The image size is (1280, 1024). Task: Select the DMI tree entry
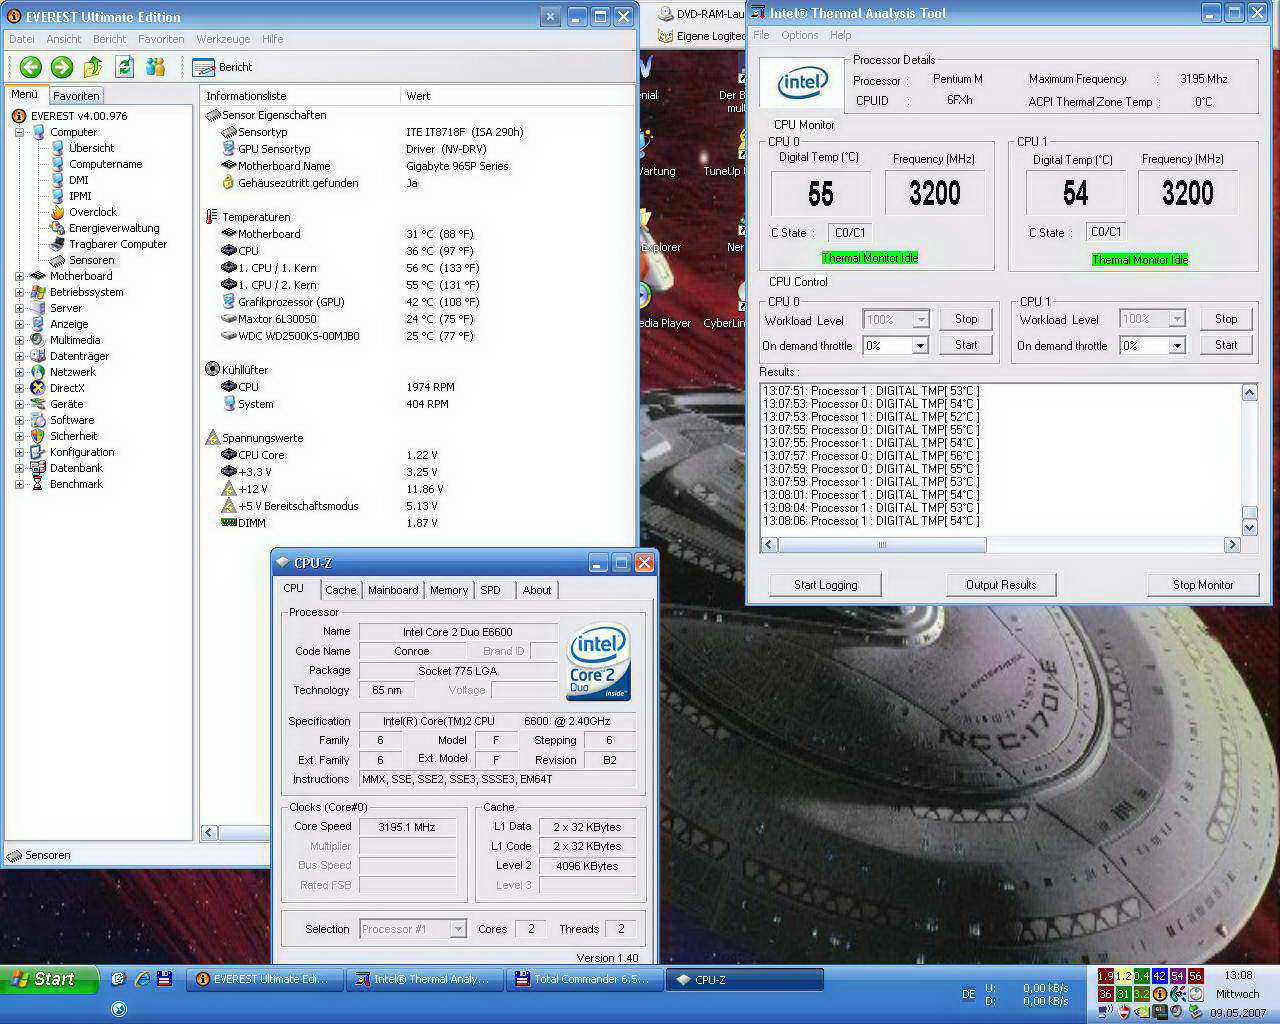tap(78, 180)
